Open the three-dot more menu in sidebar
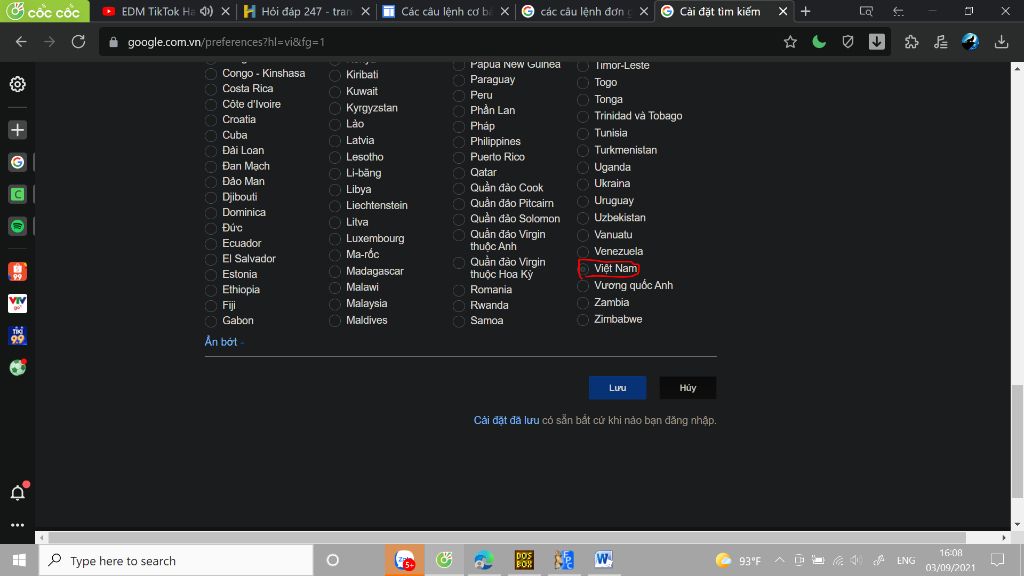Screen dimensions: 1024x576 click(18, 525)
